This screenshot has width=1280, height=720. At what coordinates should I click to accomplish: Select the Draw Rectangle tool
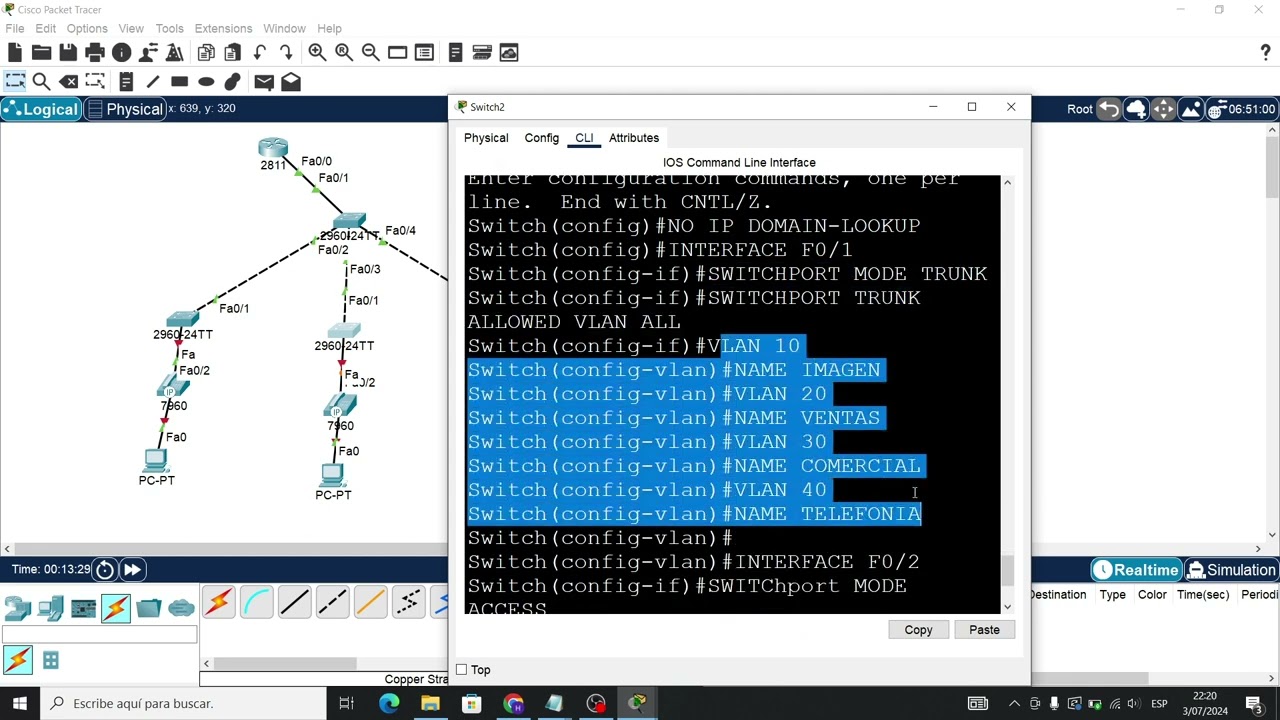pyautogui.click(x=179, y=81)
